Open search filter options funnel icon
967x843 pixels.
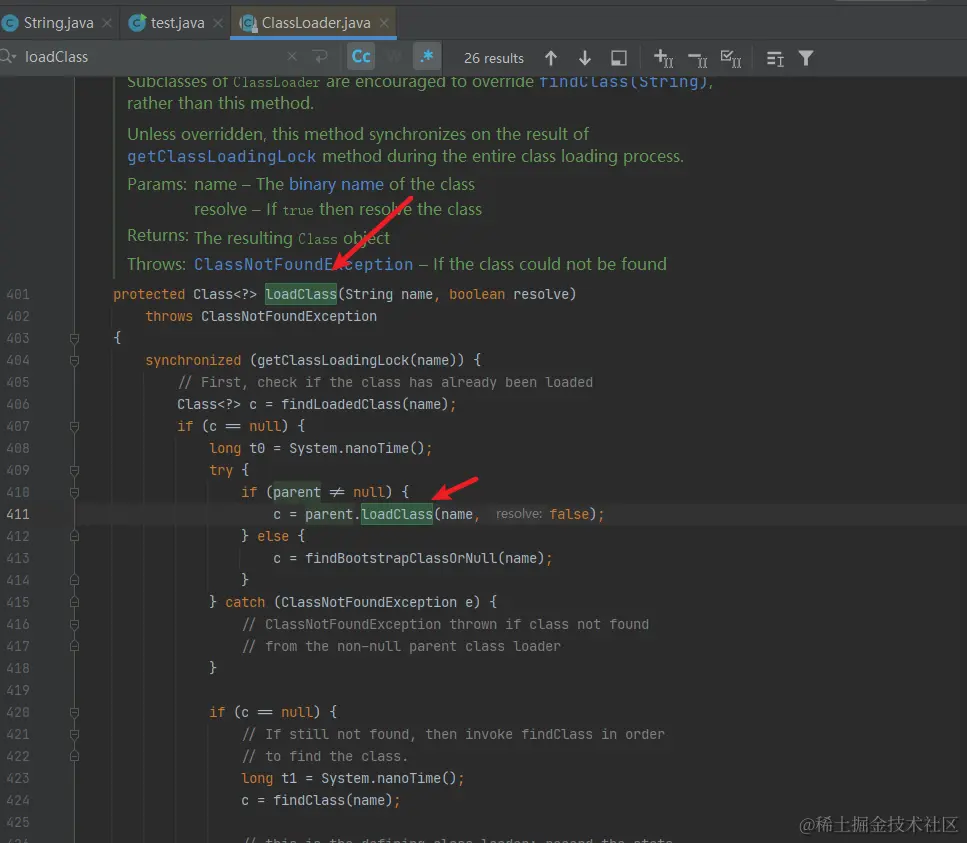coord(806,58)
